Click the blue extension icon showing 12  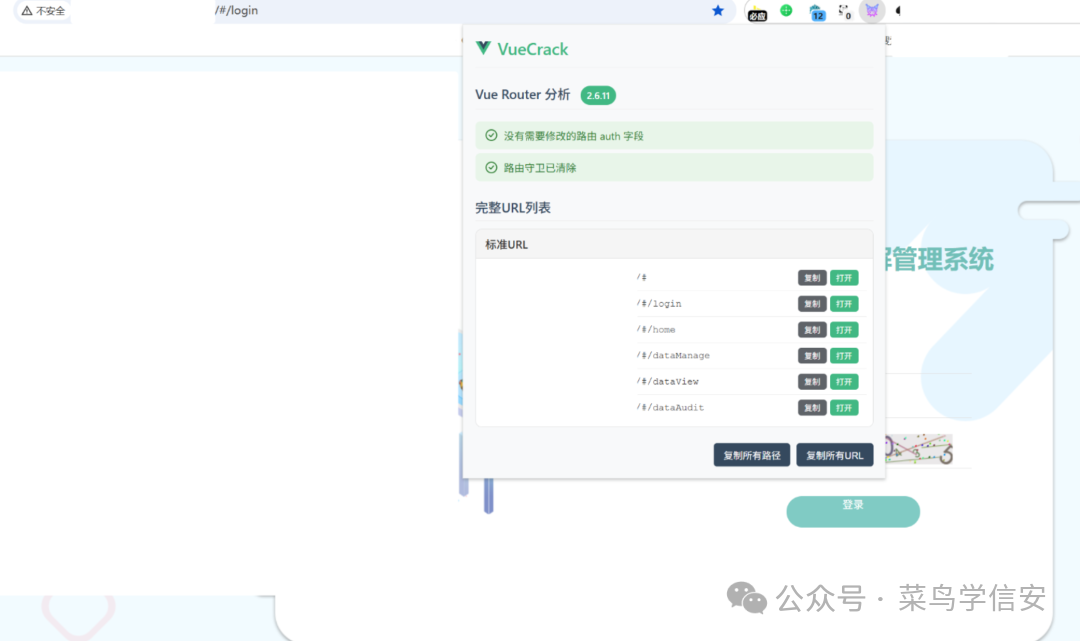[x=816, y=11]
